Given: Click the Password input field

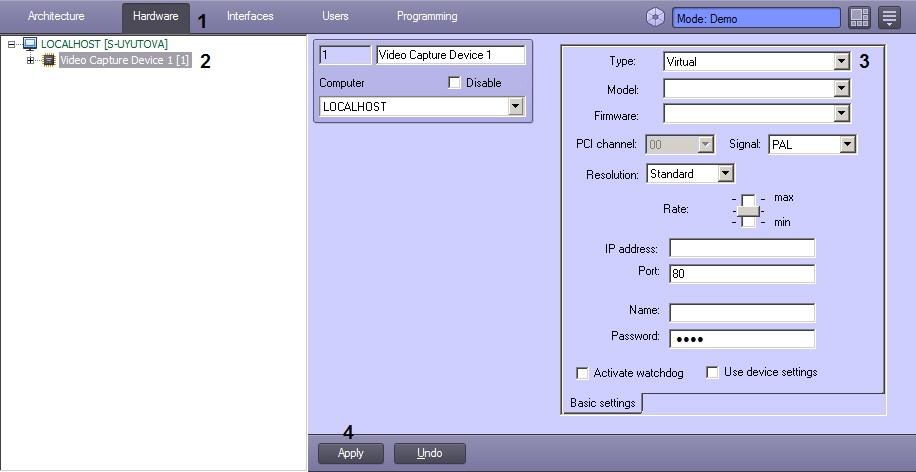Looking at the screenshot, I should (x=742, y=339).
